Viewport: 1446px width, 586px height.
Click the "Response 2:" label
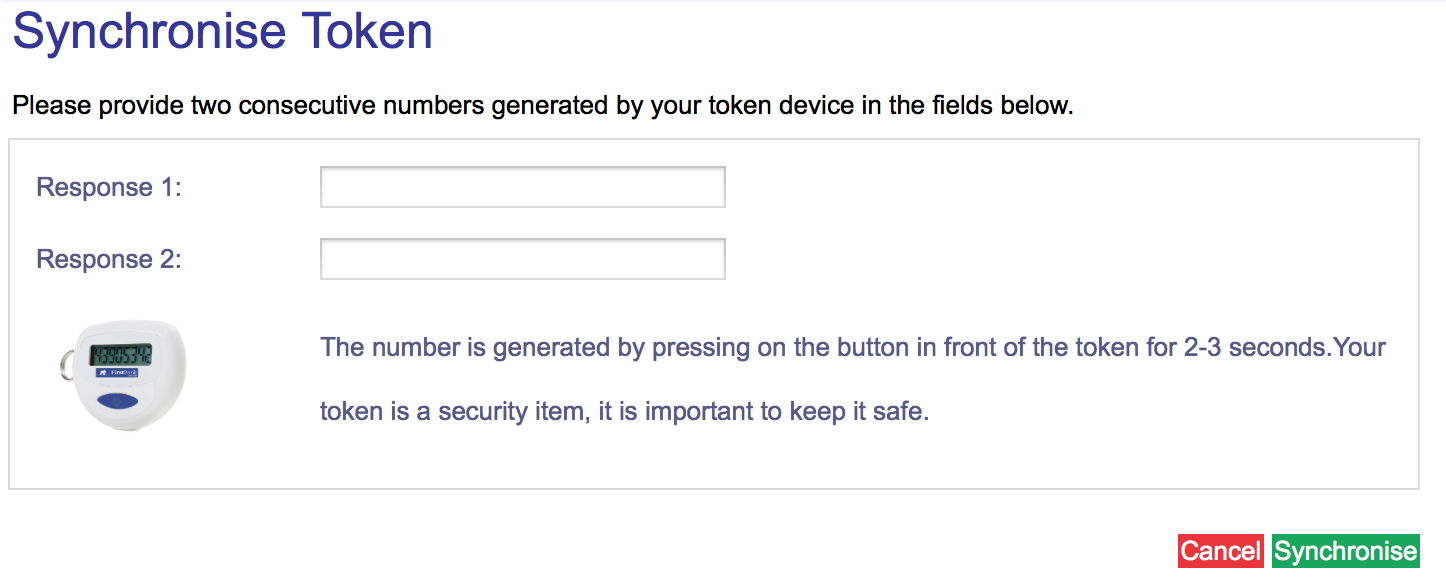[x=109, y=259]
